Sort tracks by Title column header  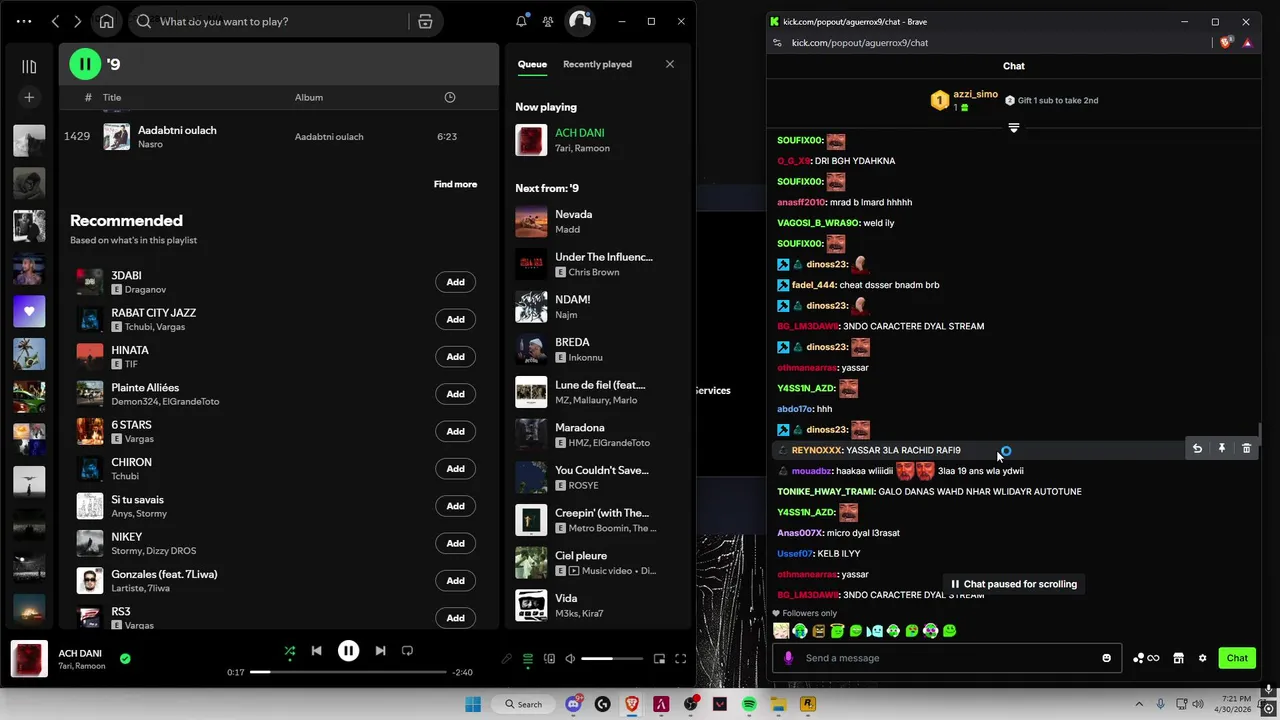coord(112,97)
